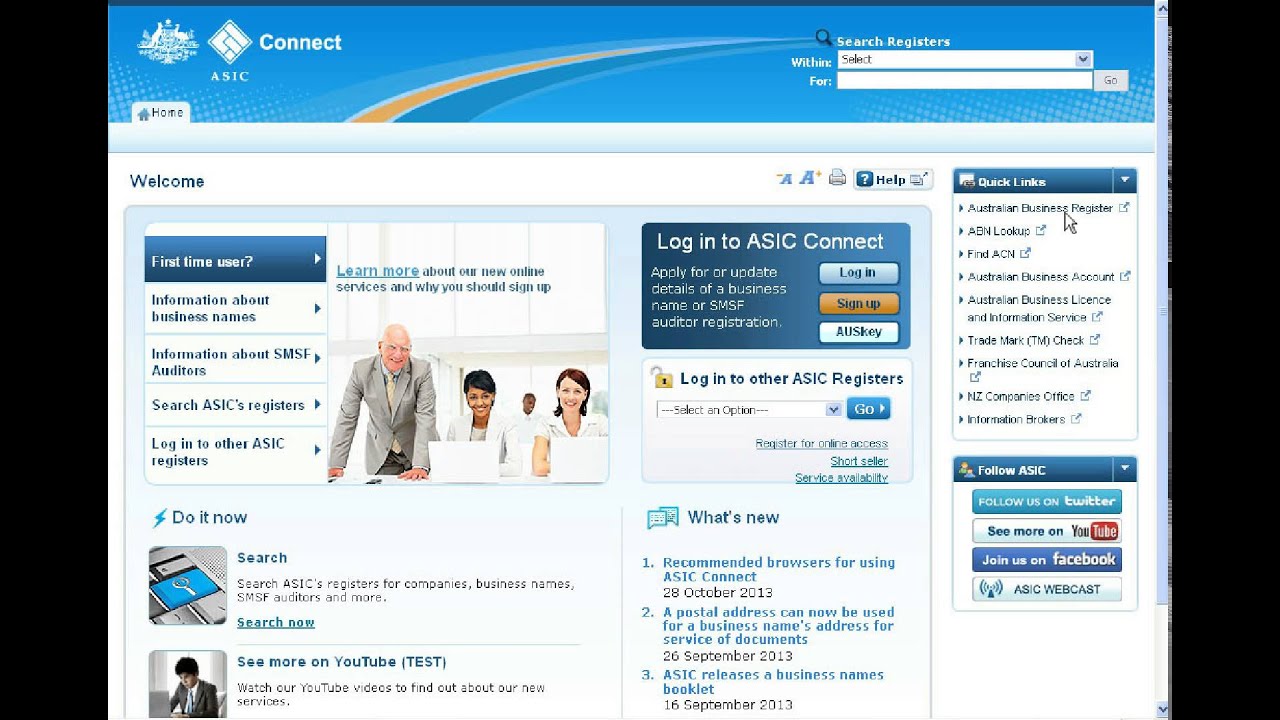Click the AUSkey button
This screenshot has width=1280, height=720.
point(858,332)
